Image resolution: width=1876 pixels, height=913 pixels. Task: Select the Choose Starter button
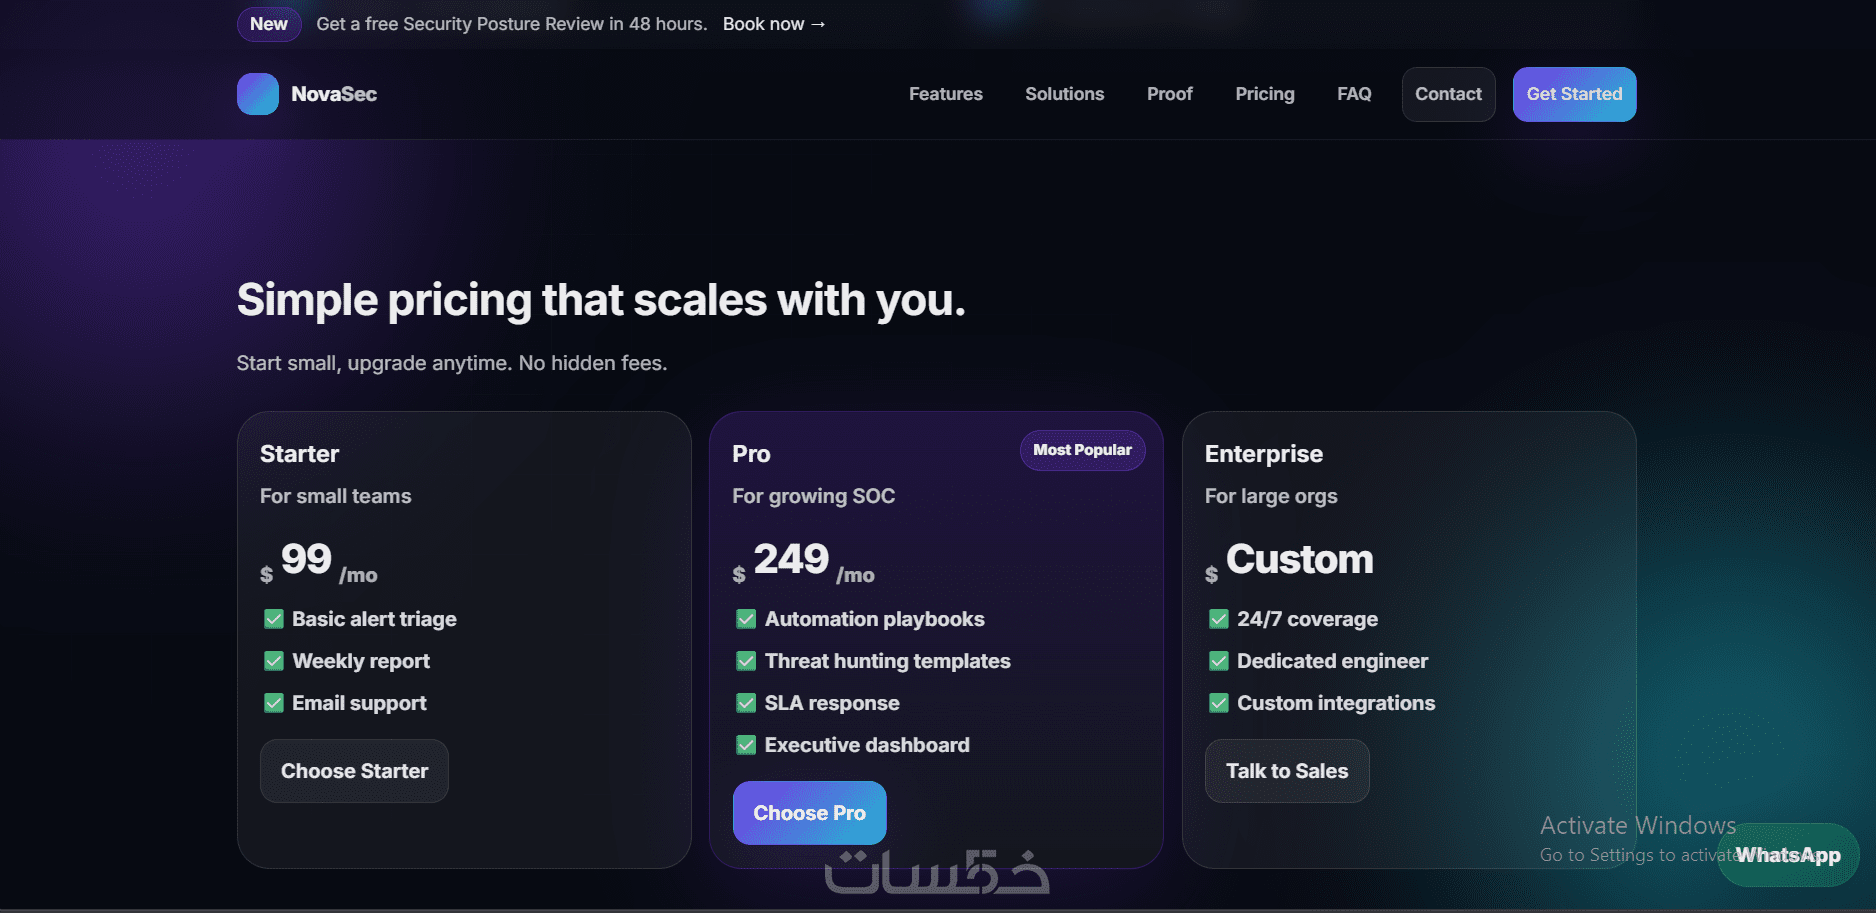354,771
